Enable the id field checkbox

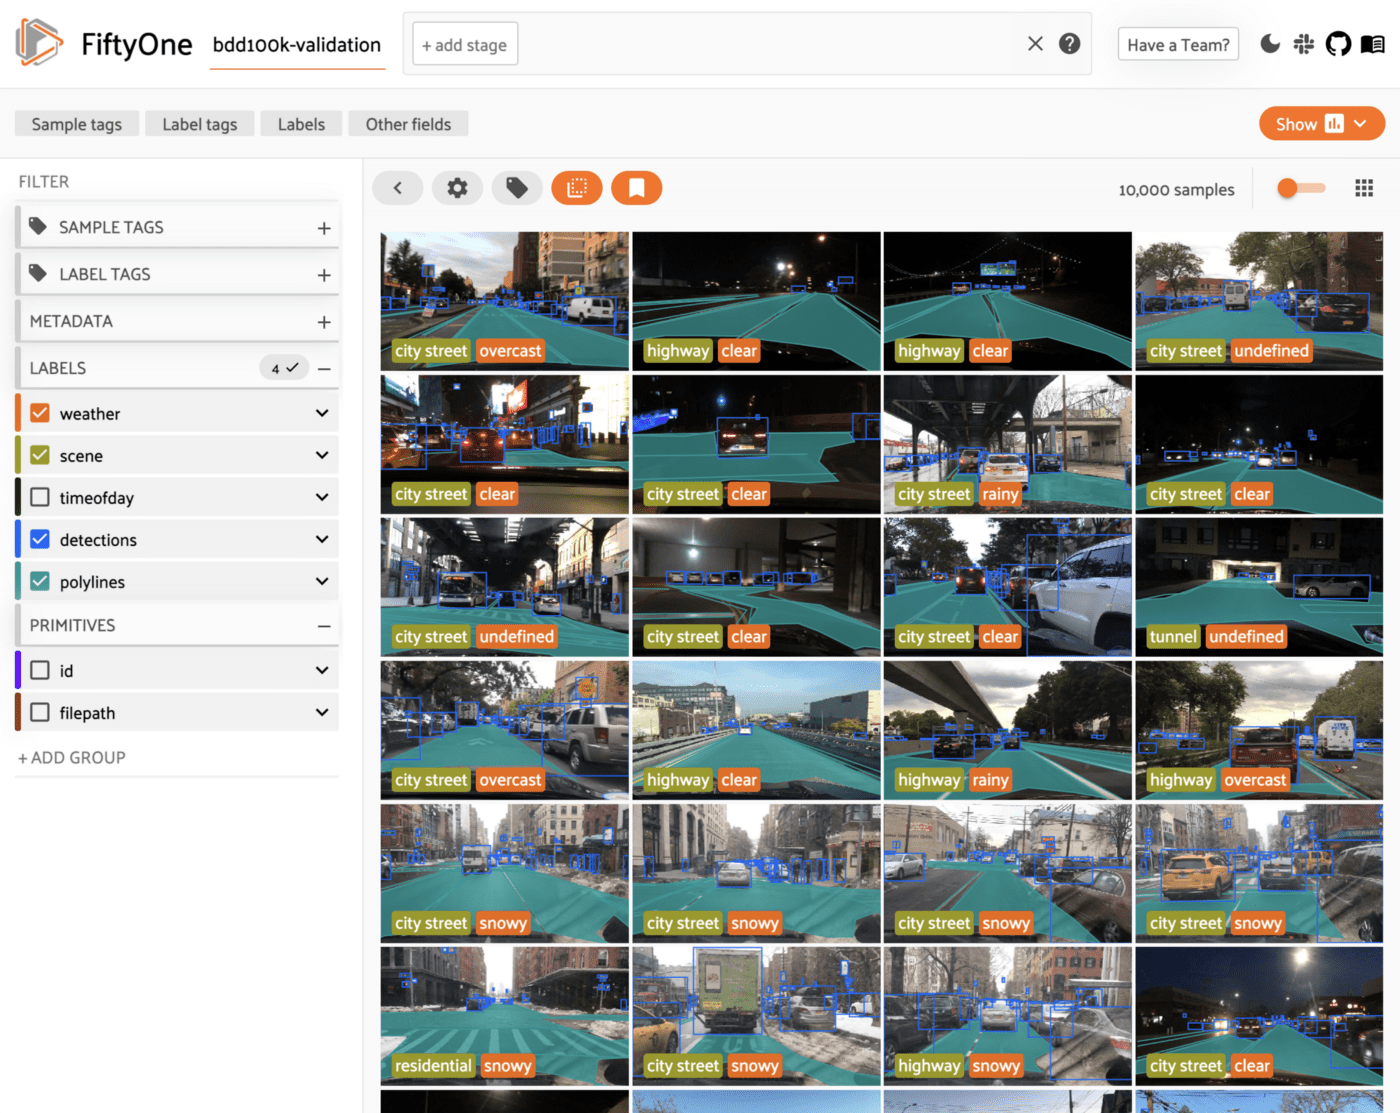(x=40, y=670)
